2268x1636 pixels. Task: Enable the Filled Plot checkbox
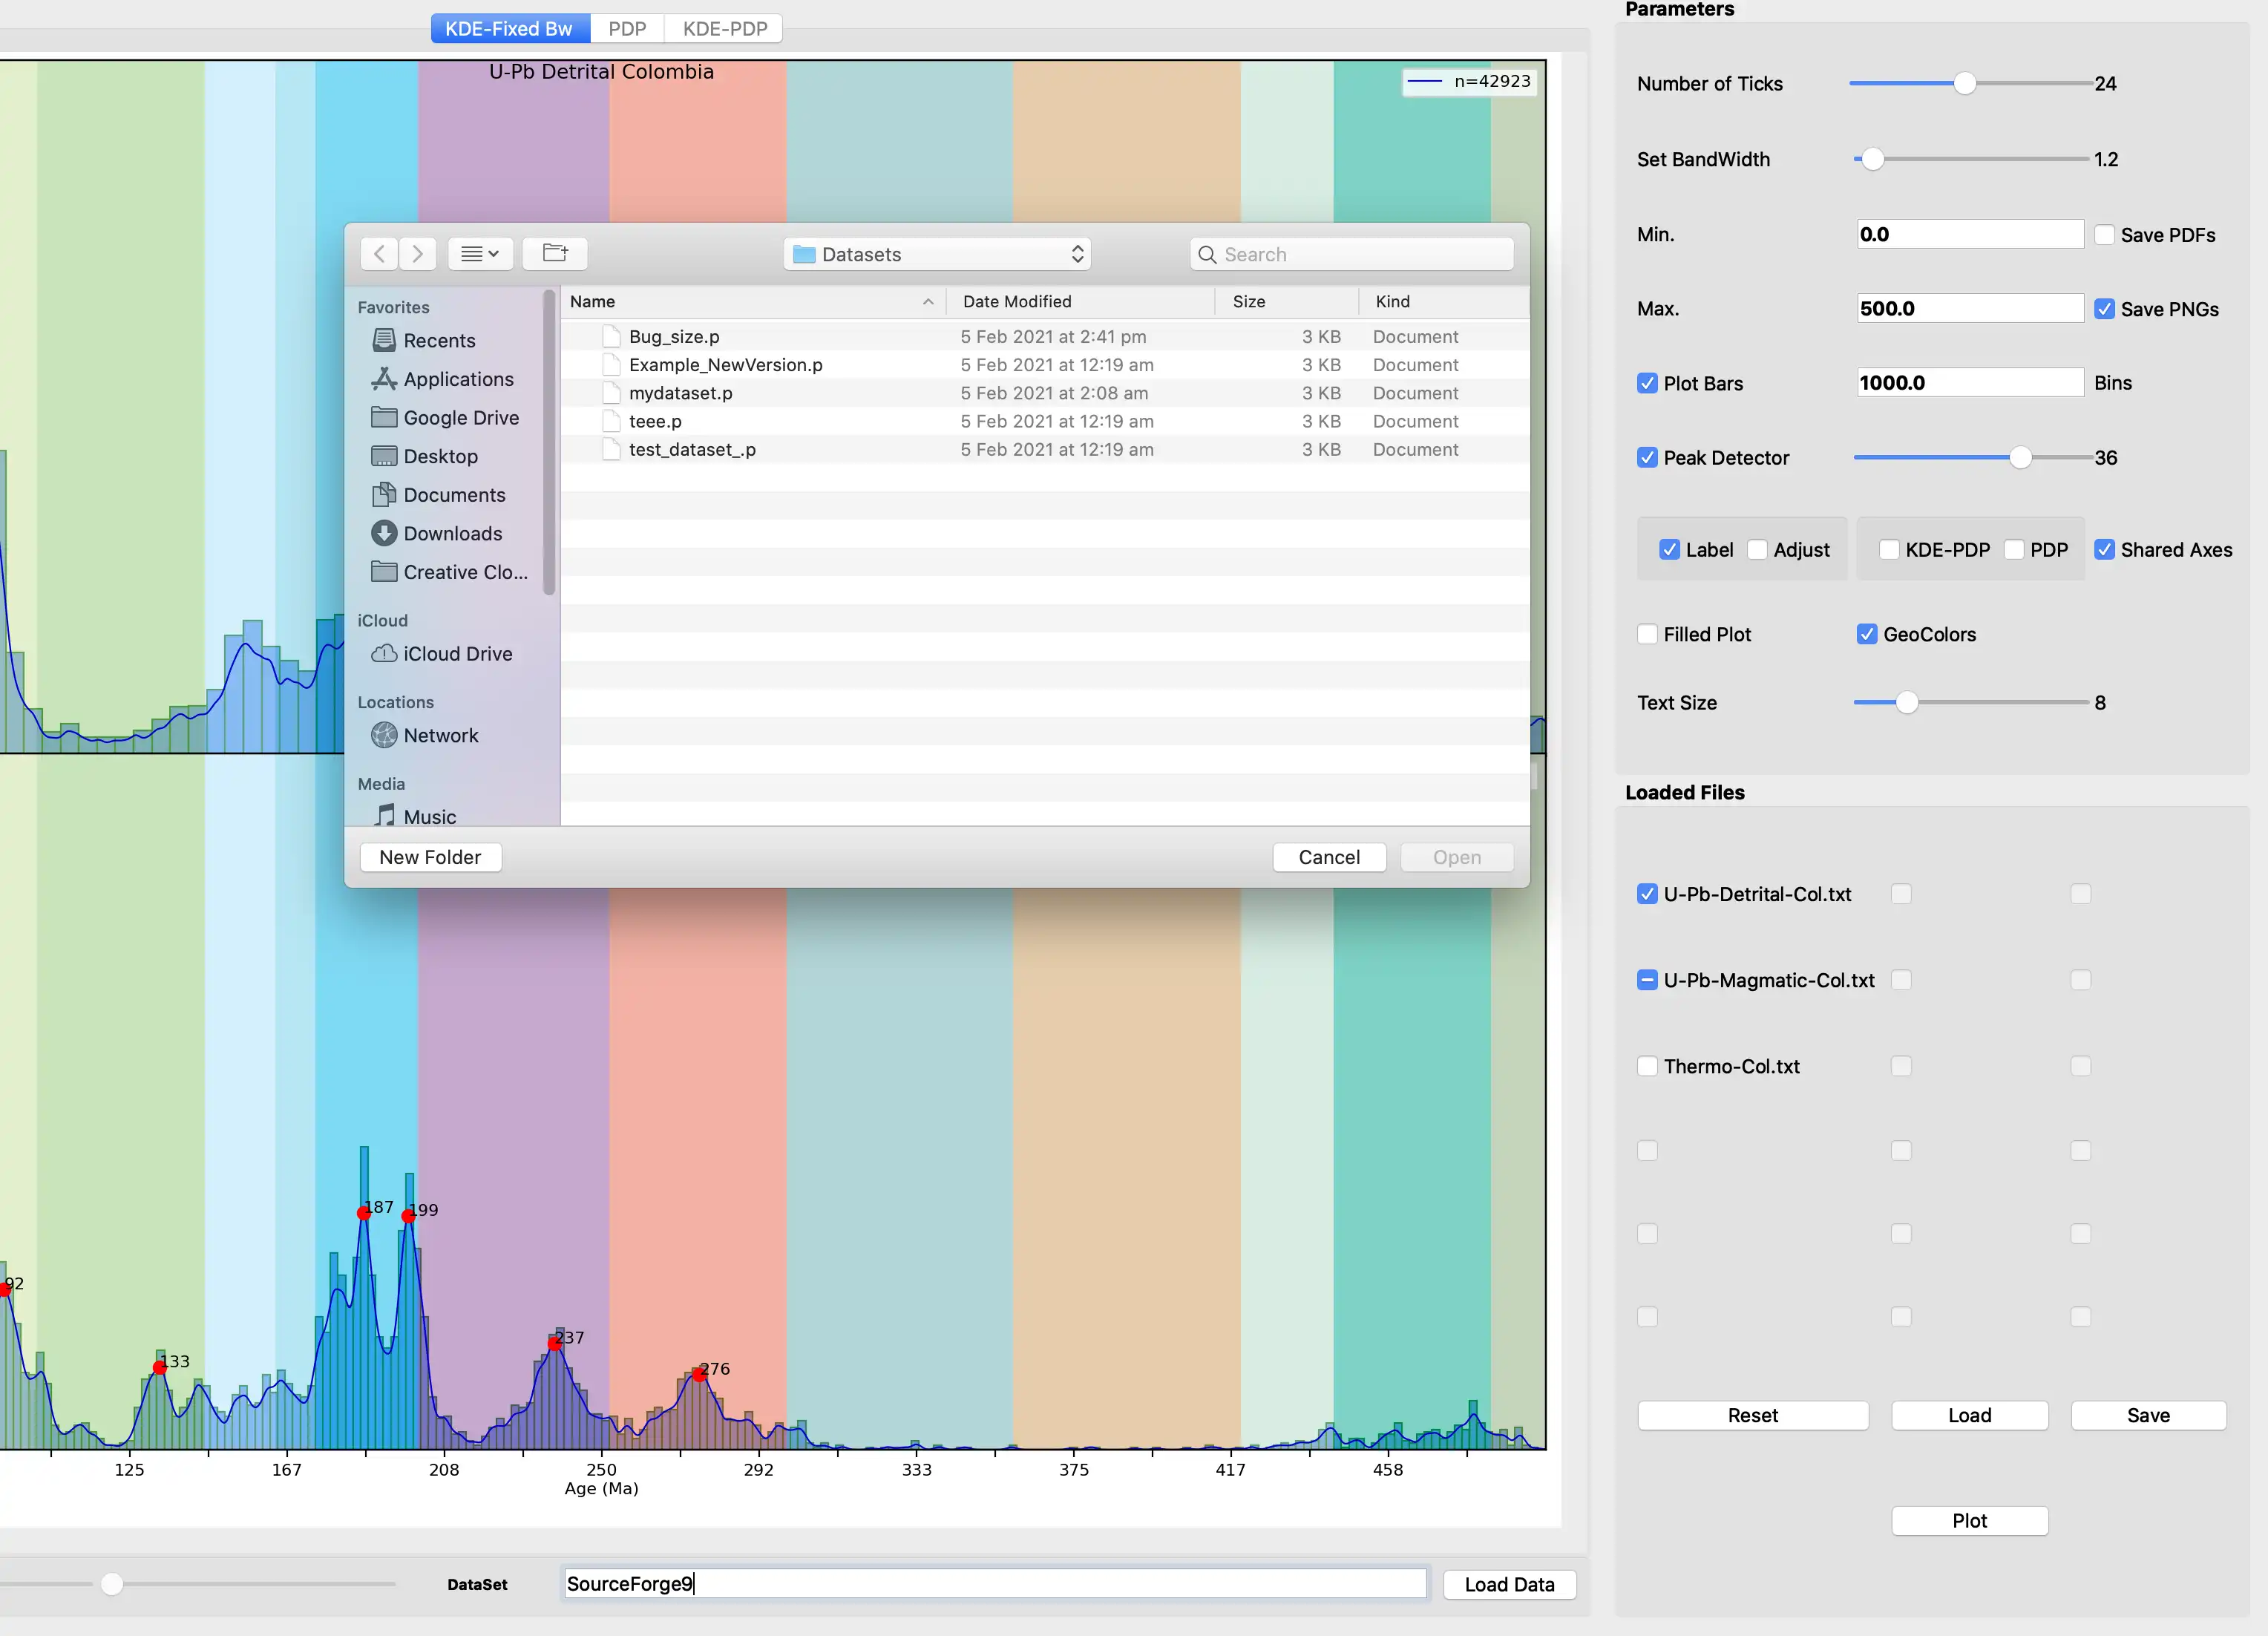1647,634
